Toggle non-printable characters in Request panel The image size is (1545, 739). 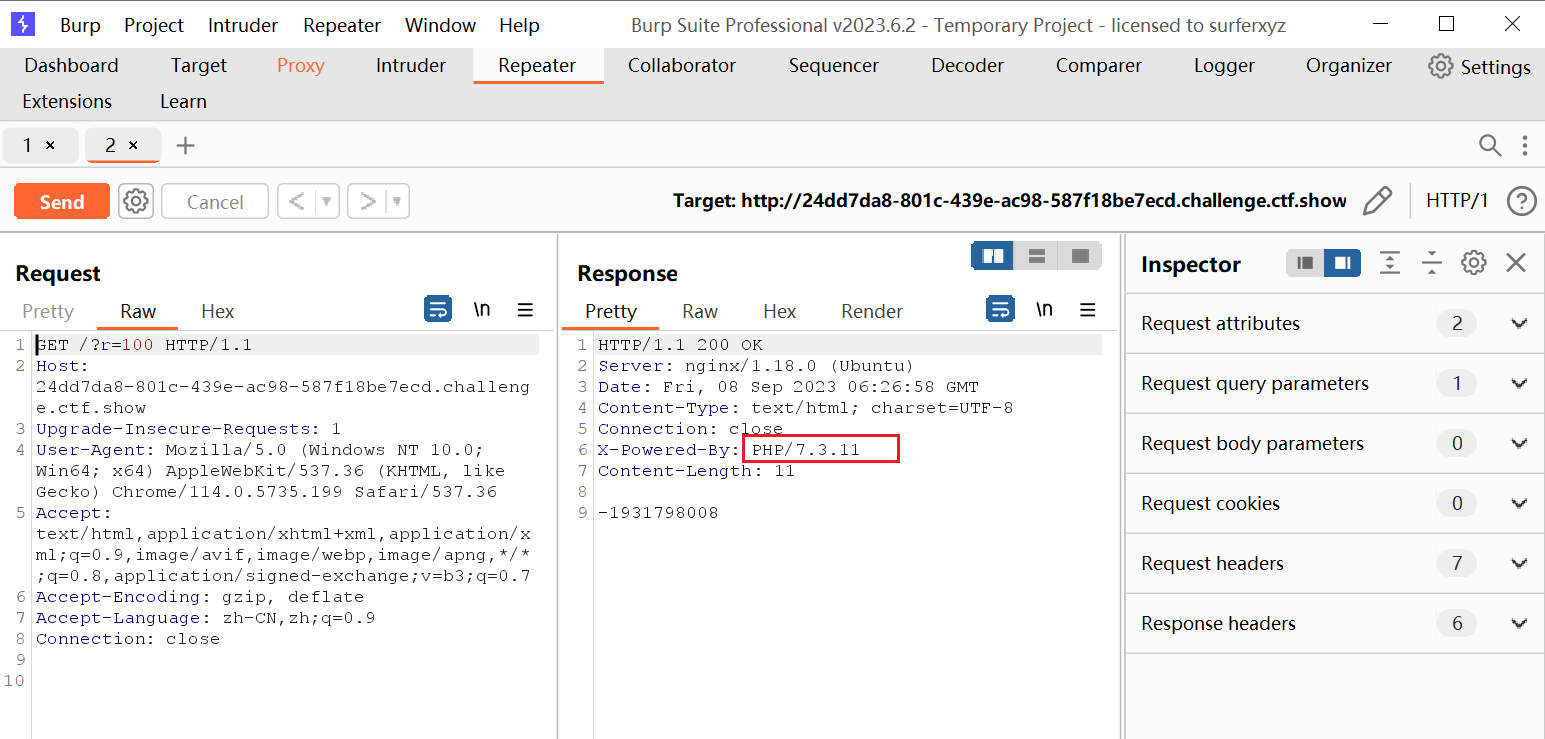482,310
